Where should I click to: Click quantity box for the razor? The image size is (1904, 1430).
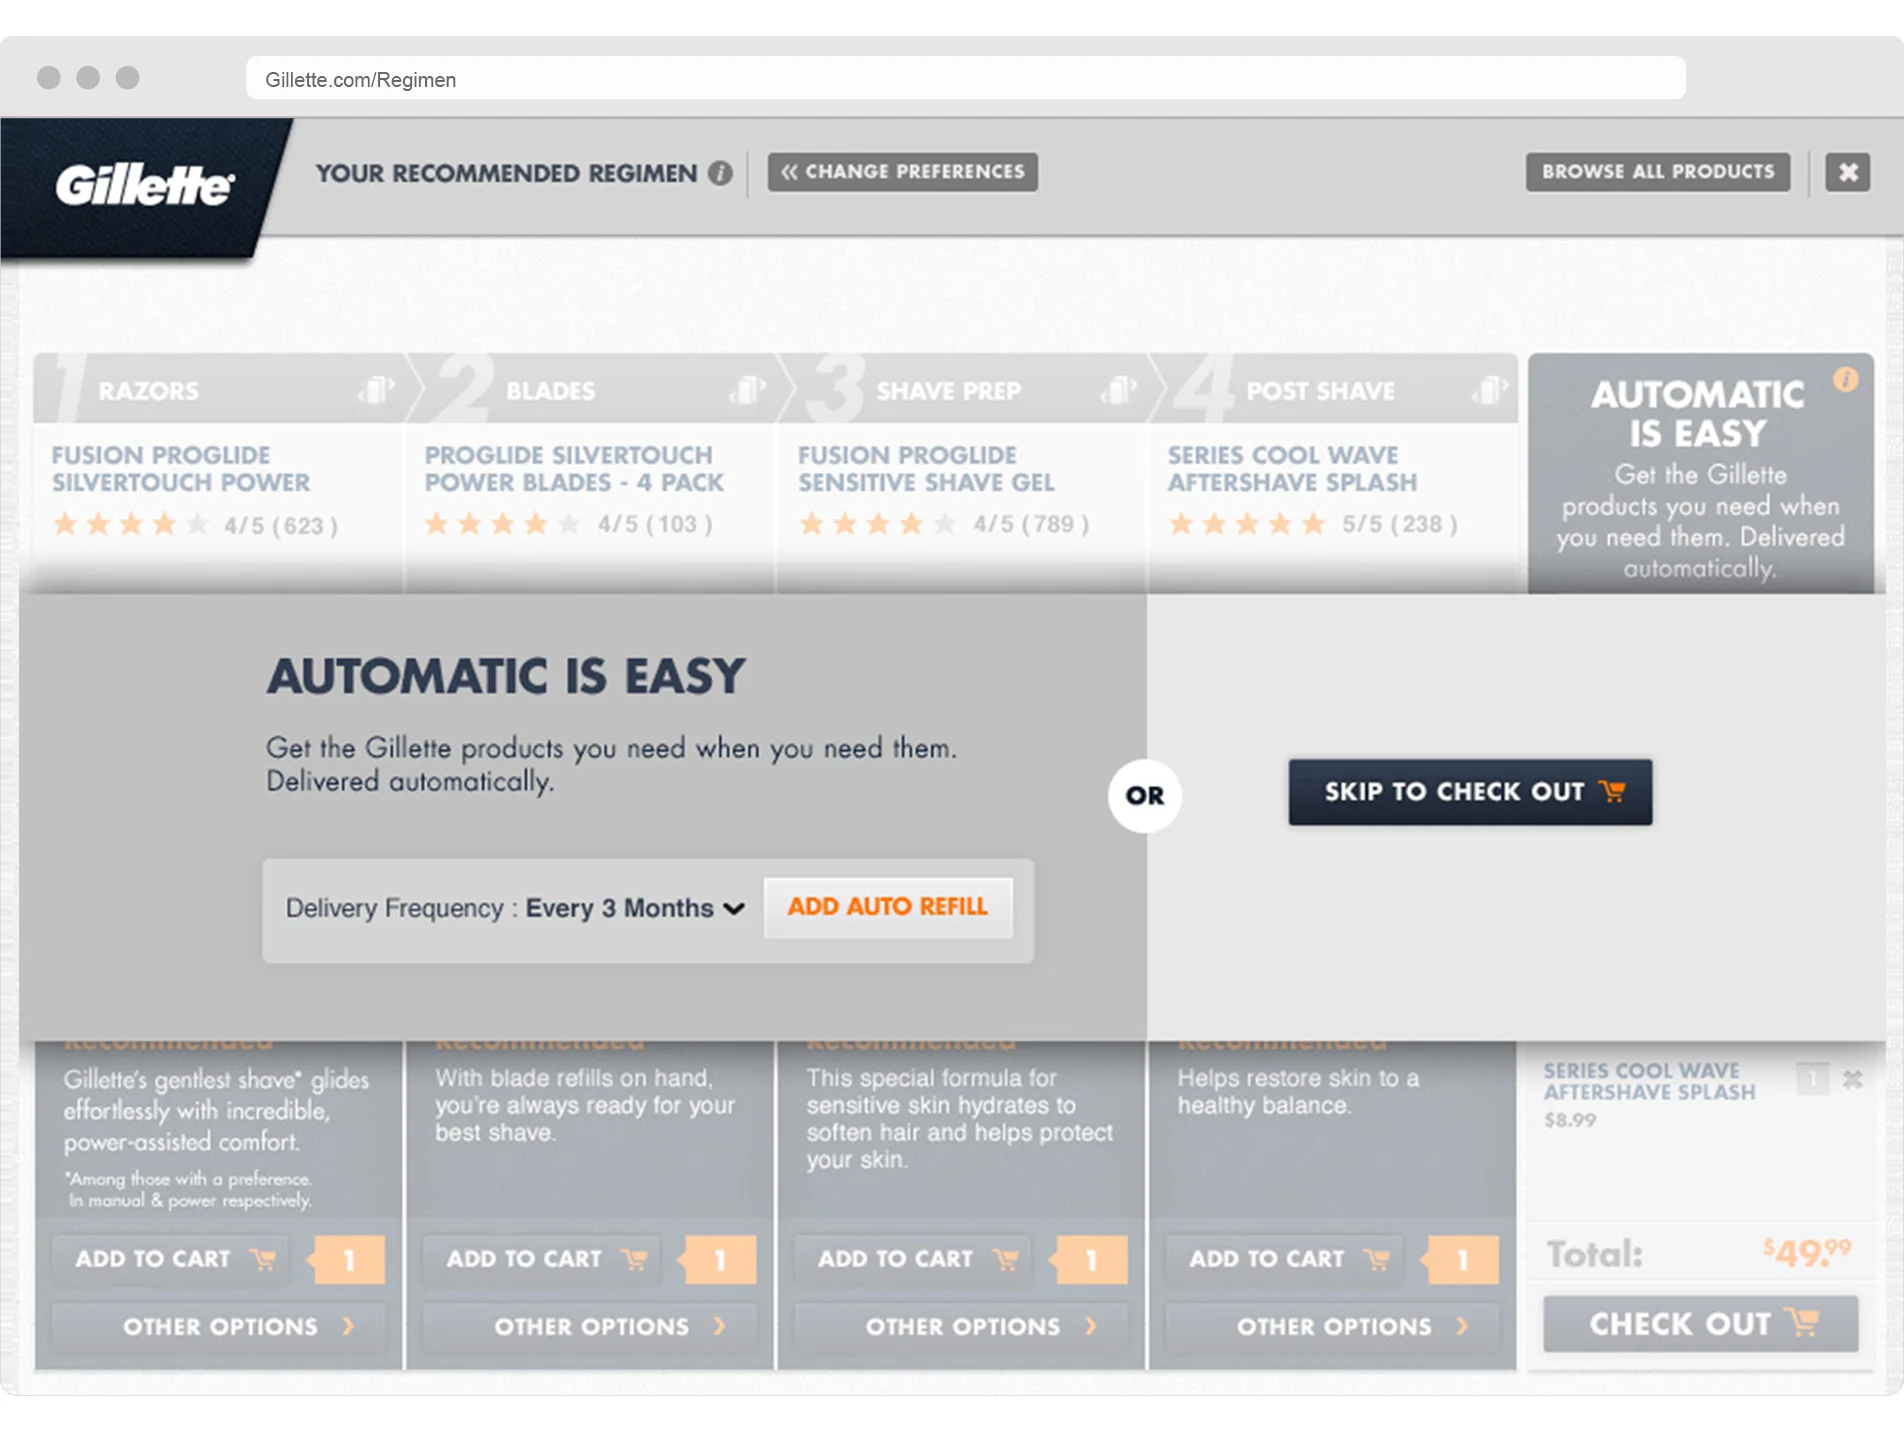click(348, 1260)
